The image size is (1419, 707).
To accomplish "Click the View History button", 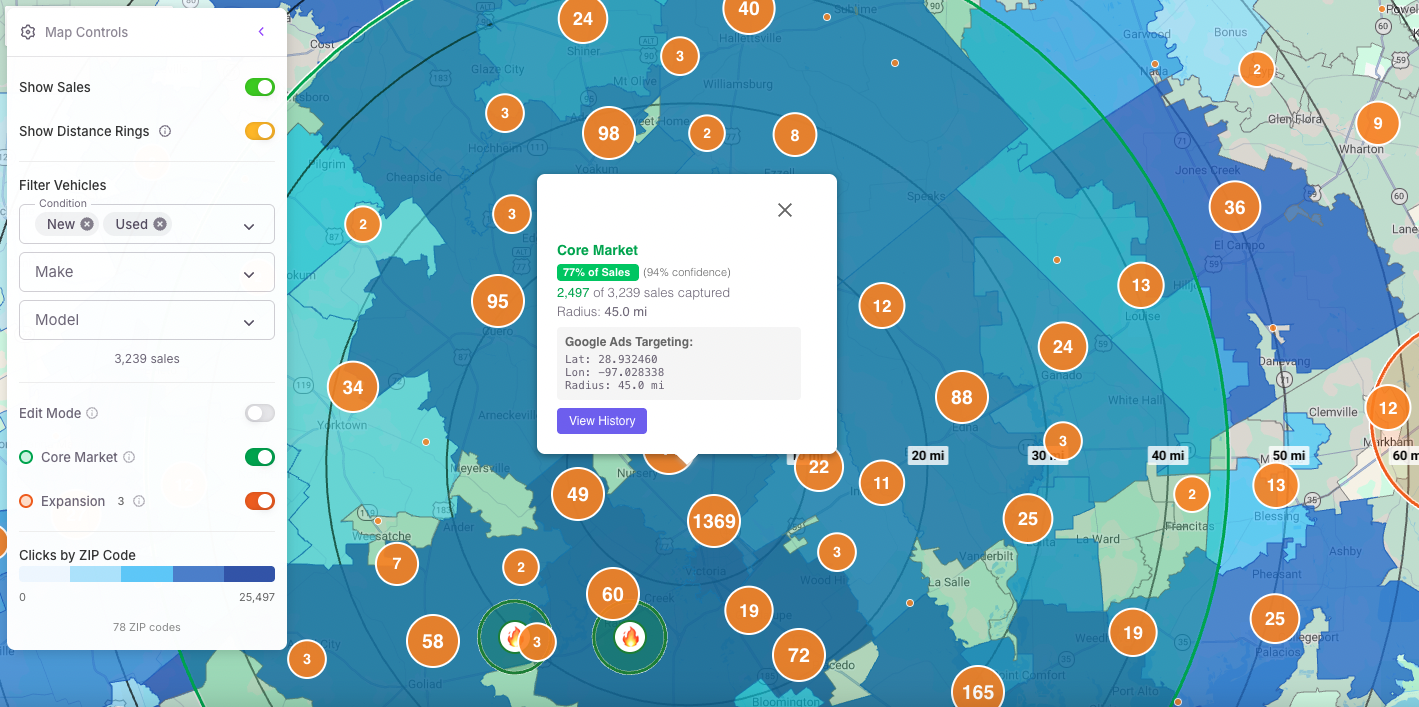I will (x=601, y=420).
